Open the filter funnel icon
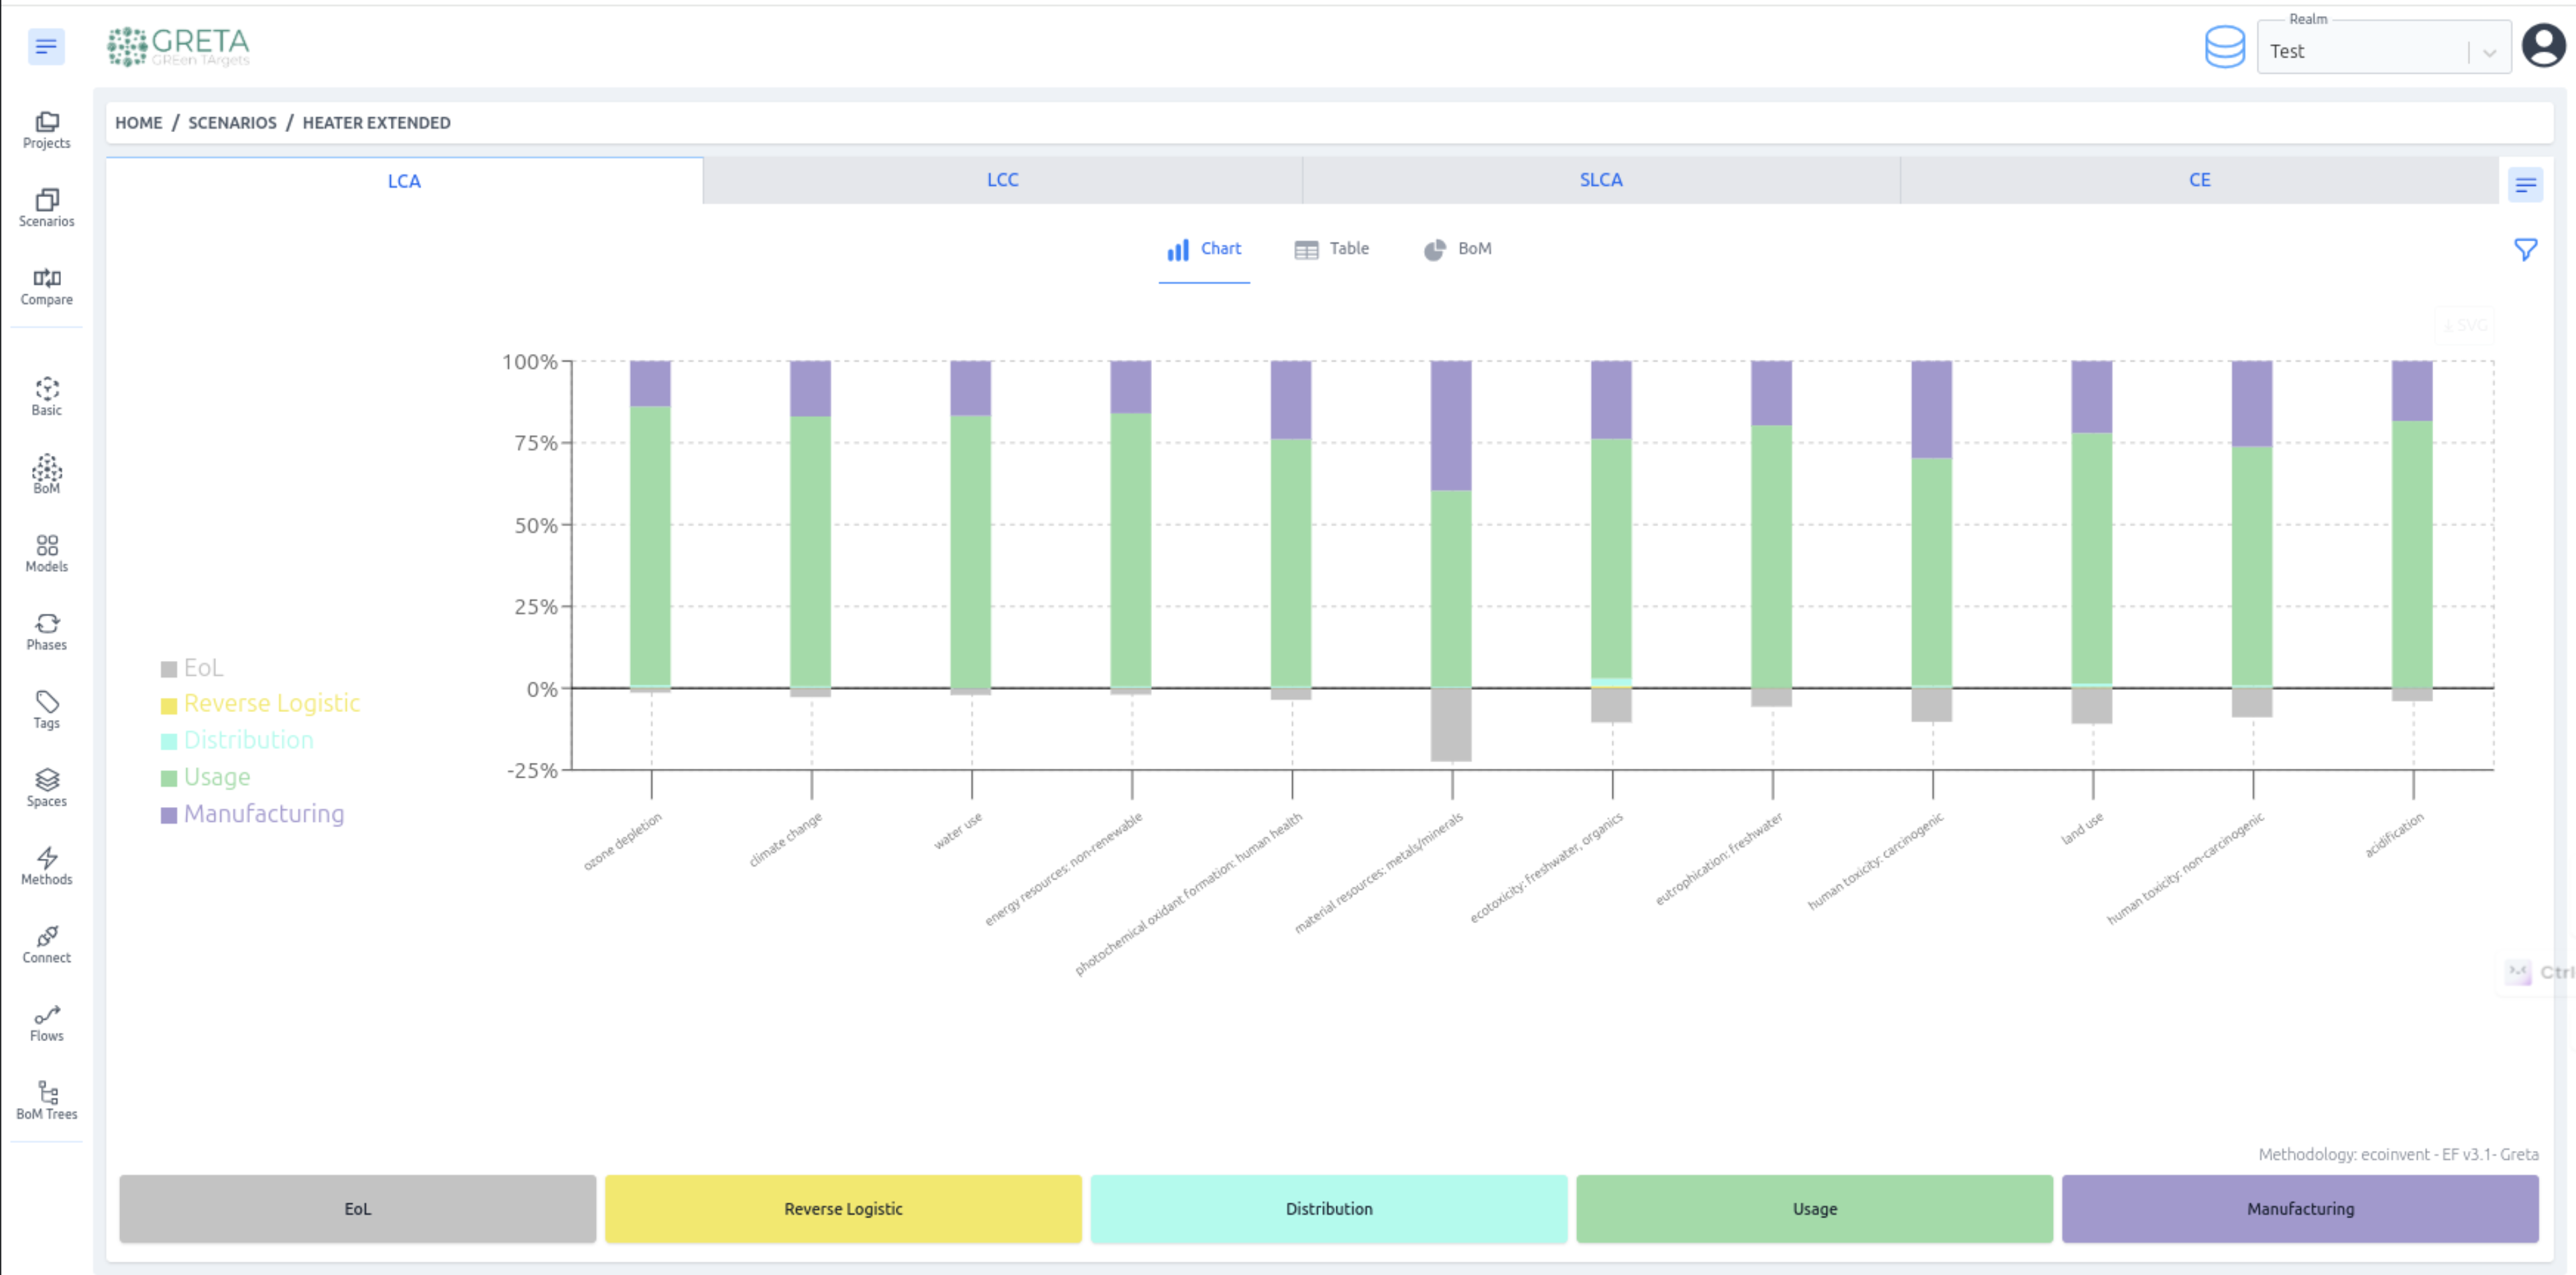This screenshot has width=2576, height=1275. tap(2525, 249)
